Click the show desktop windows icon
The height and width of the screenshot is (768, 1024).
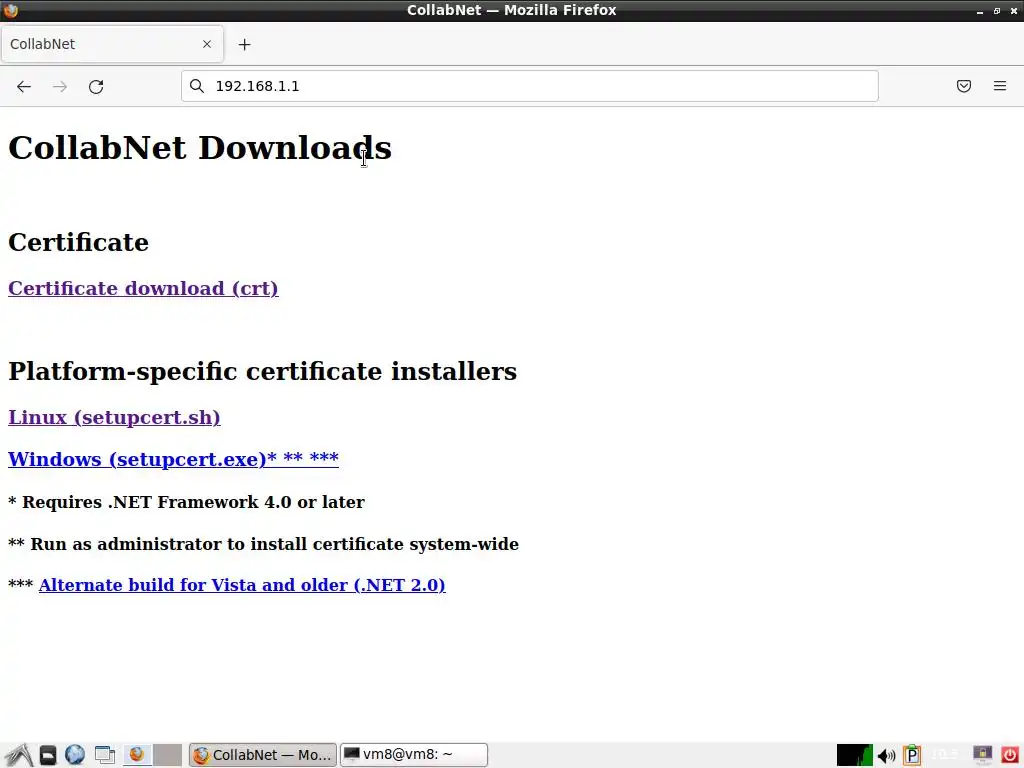point(104,755)
